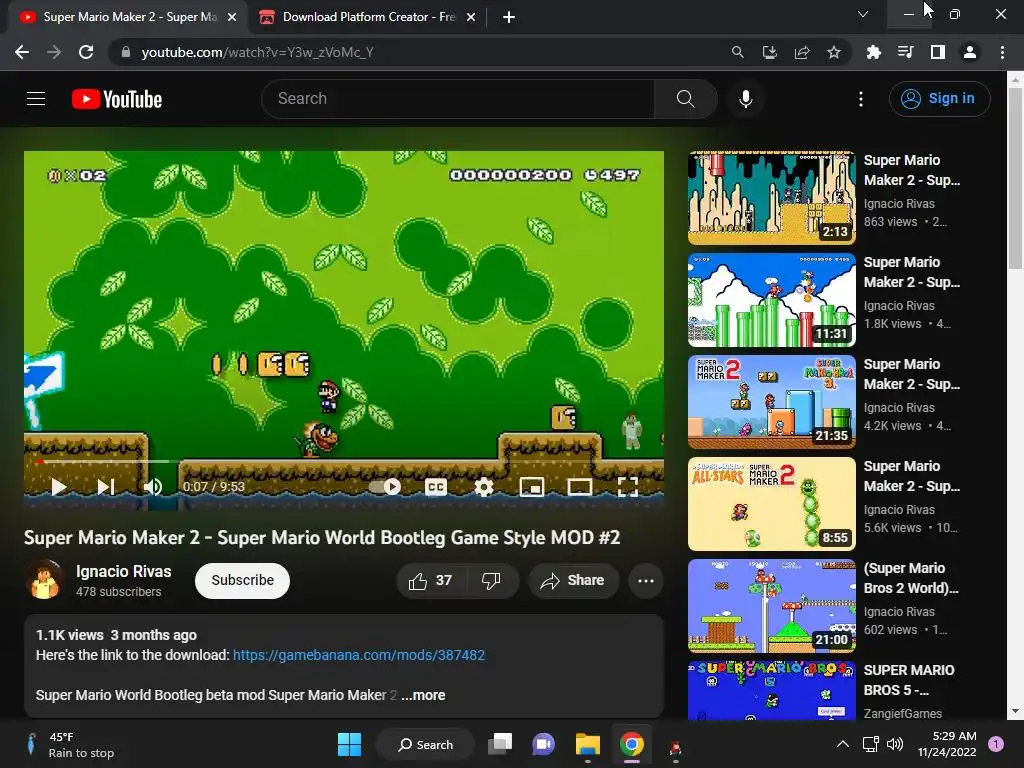The image size is (1024, 768).
Task: Click the zoom magnifier in address bar
Action: [x=737, y=52]
